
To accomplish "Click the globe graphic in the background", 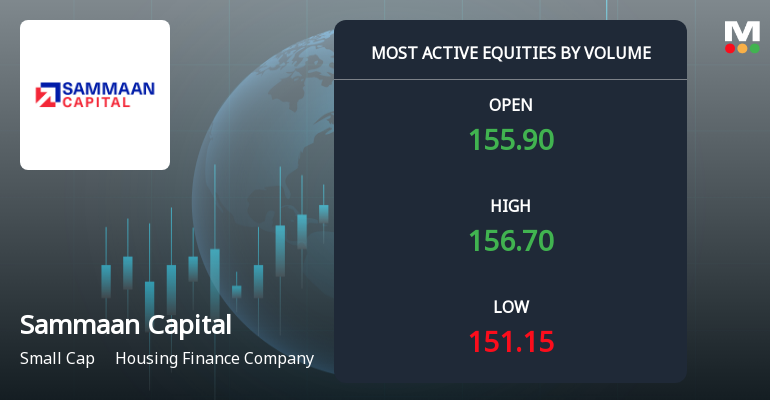I will pos(270,130).
